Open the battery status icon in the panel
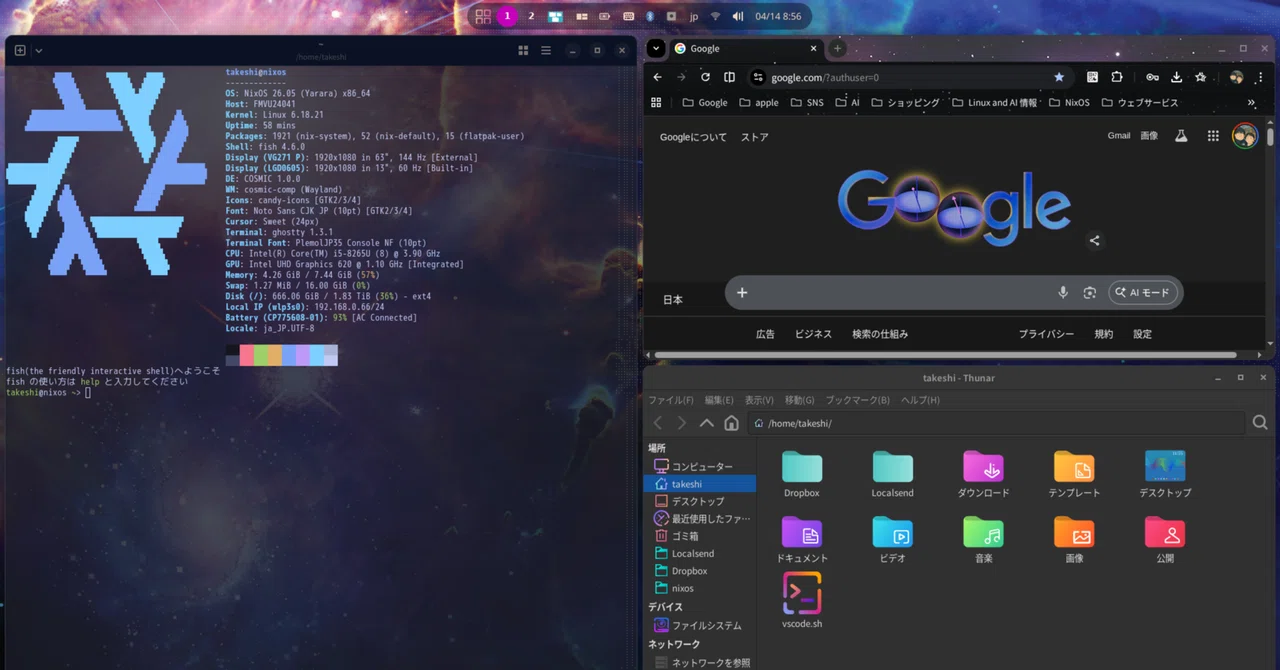Image resolution: width=1280 pixels, height=670 pixels. point(605,16)
